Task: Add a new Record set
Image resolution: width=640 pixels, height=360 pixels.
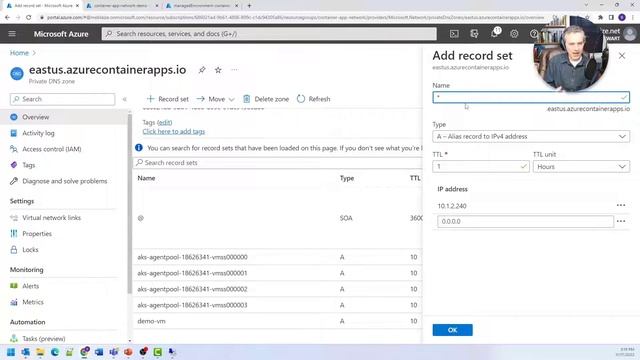Action: pyautogui.click(x=168, y=99)
